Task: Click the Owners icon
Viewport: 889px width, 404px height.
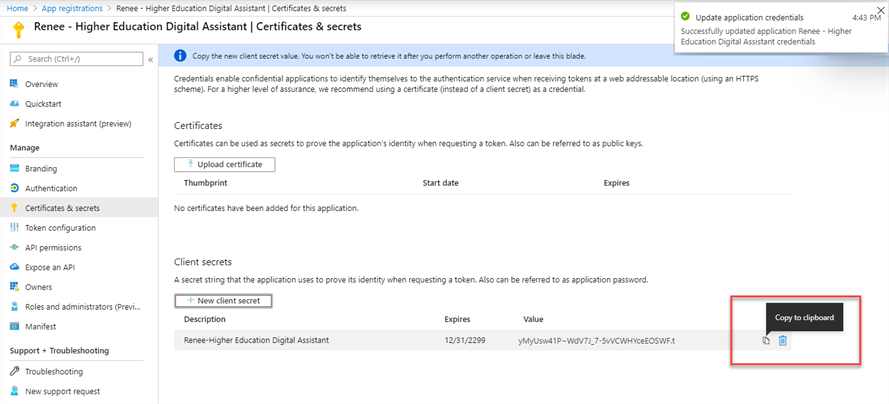Action: [15, 287]
